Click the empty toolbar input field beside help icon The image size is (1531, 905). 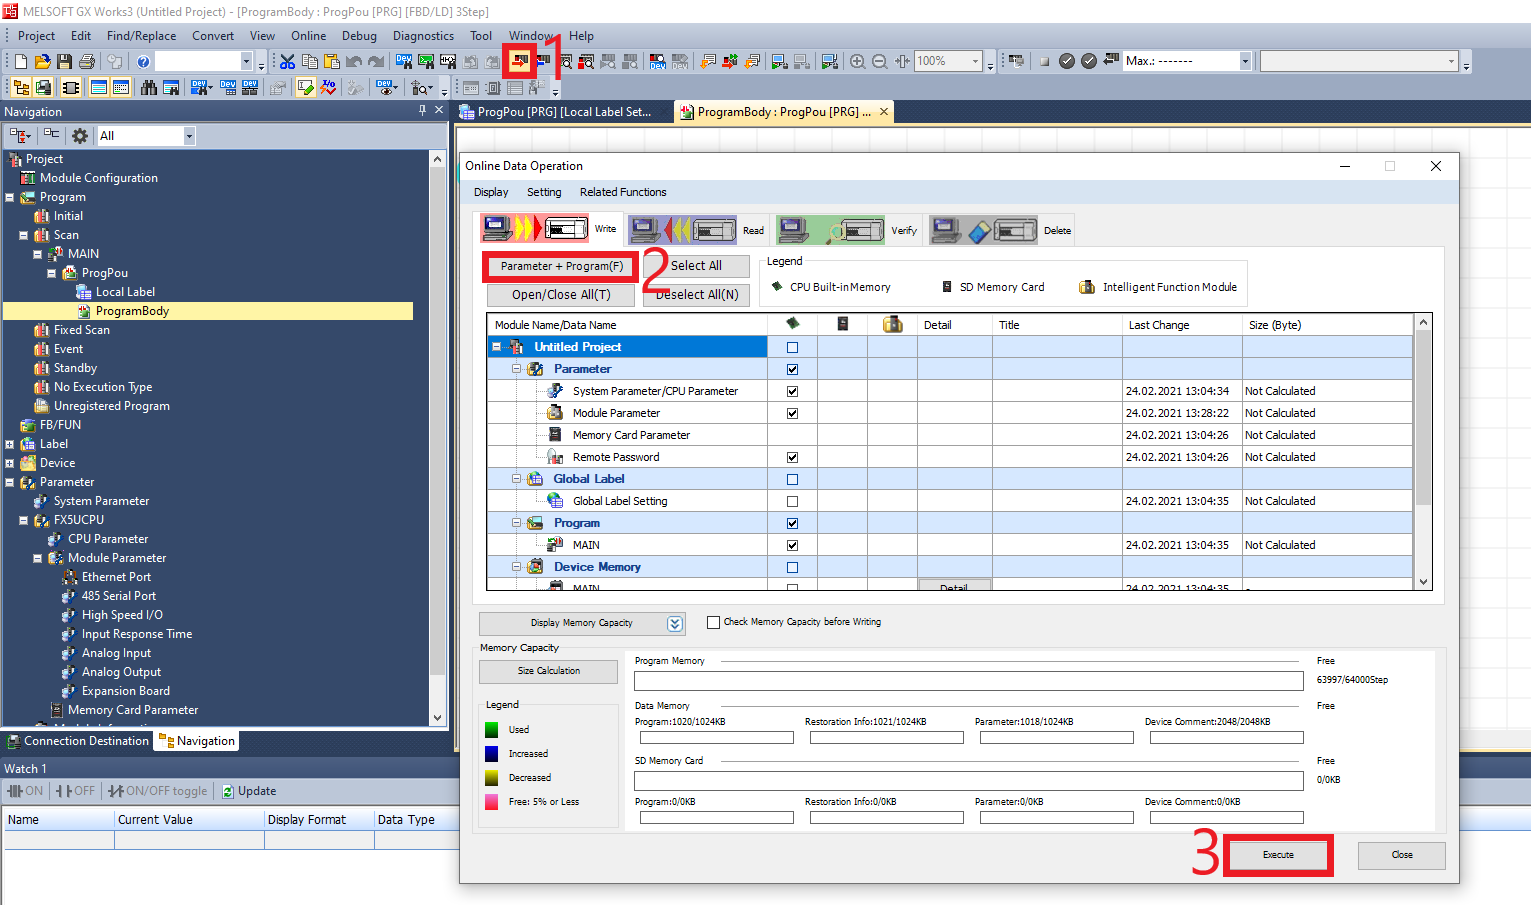[x=197, y=61]
